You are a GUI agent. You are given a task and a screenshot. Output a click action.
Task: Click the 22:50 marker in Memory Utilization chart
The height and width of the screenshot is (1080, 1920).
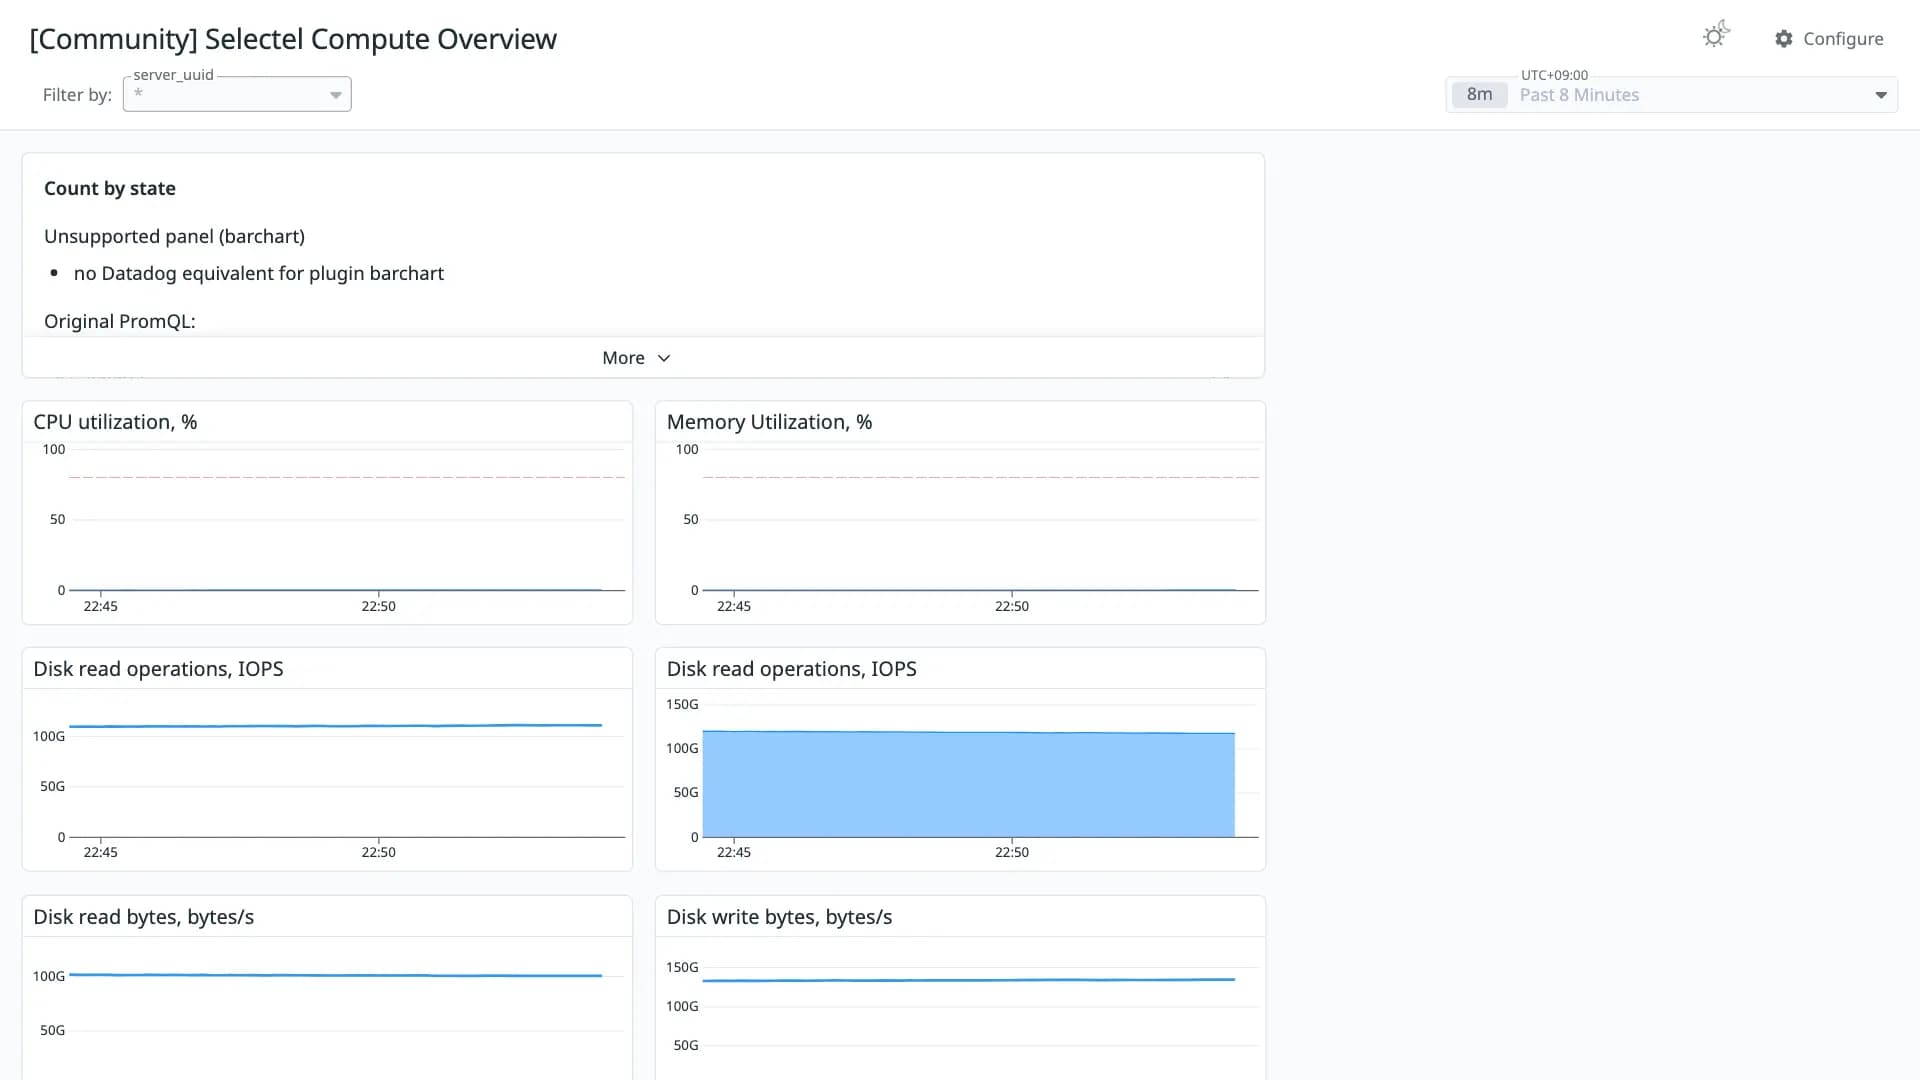pos(1011,606)
